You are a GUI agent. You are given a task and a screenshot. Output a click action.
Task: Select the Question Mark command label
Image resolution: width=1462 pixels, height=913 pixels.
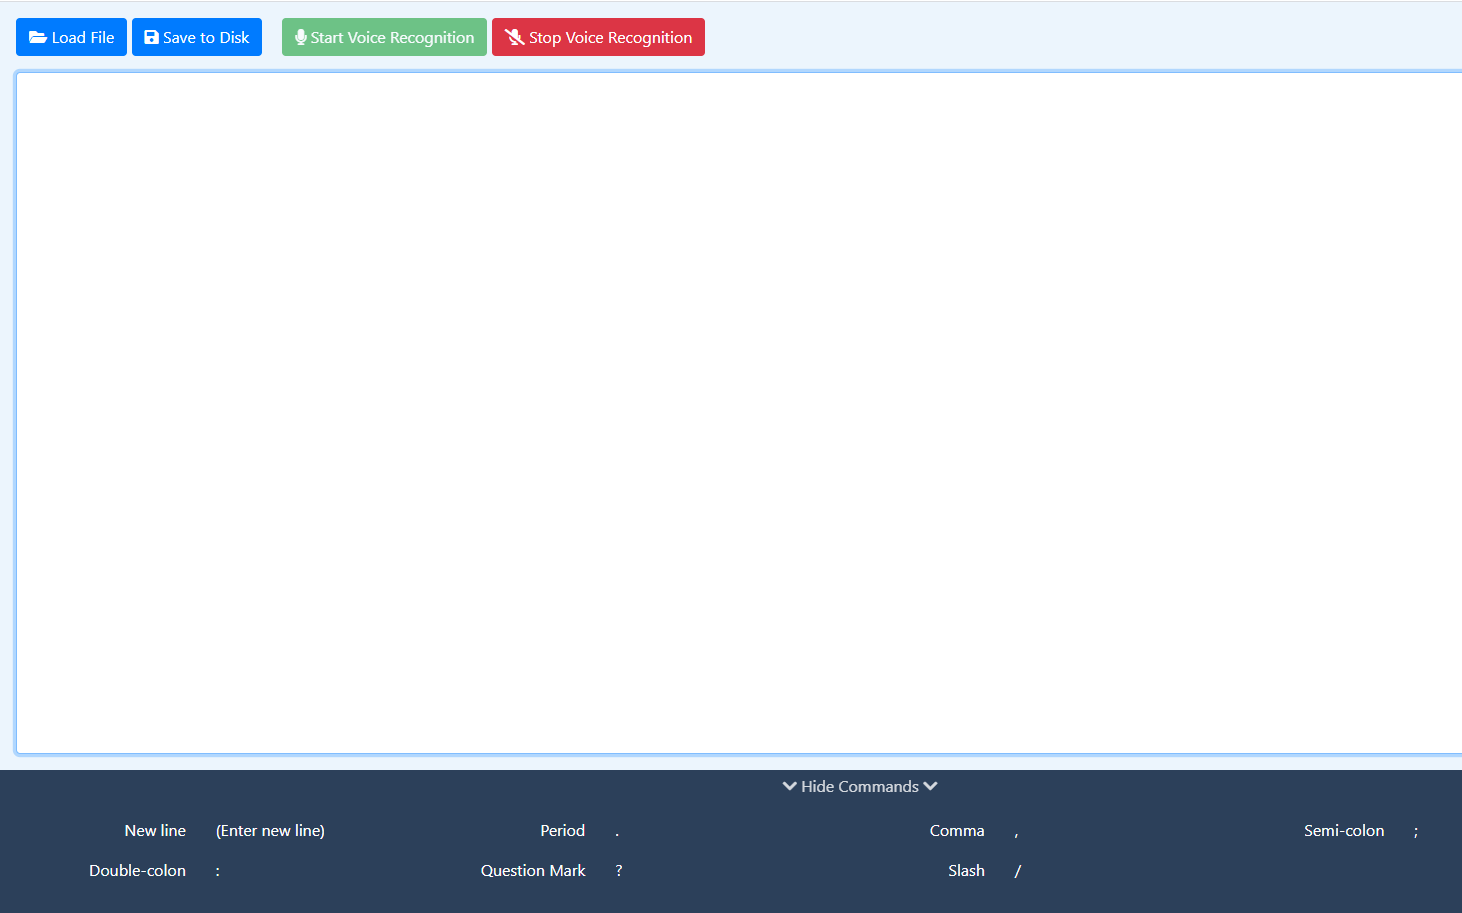click(x=532, y=870)
